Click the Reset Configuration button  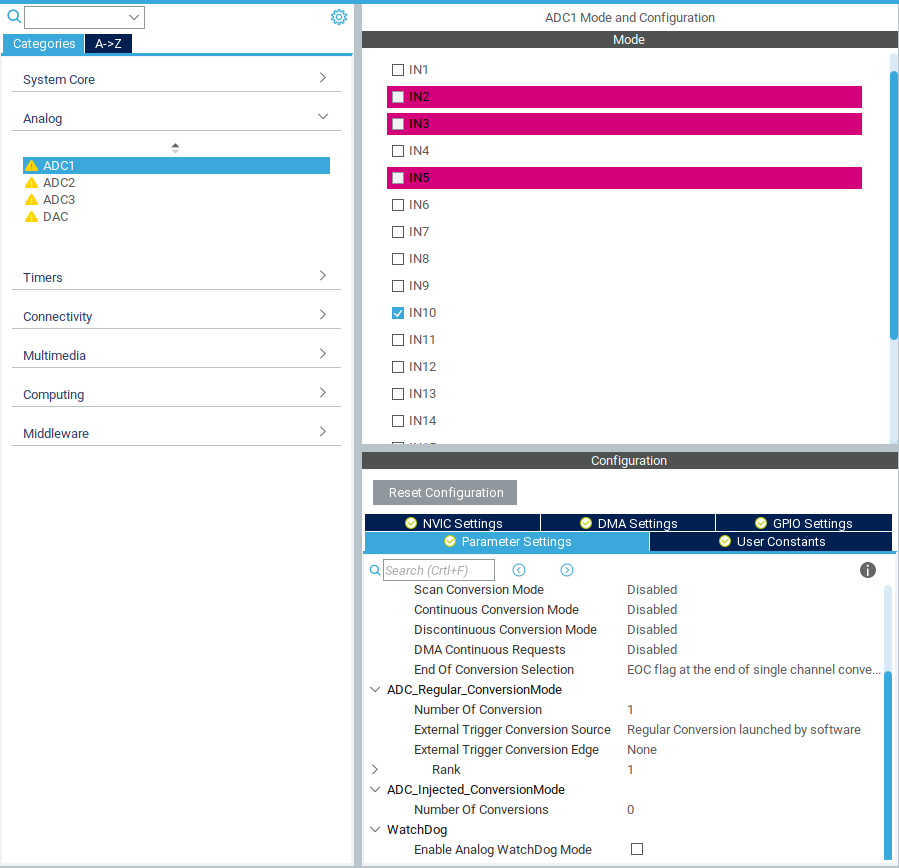[445, 492]
